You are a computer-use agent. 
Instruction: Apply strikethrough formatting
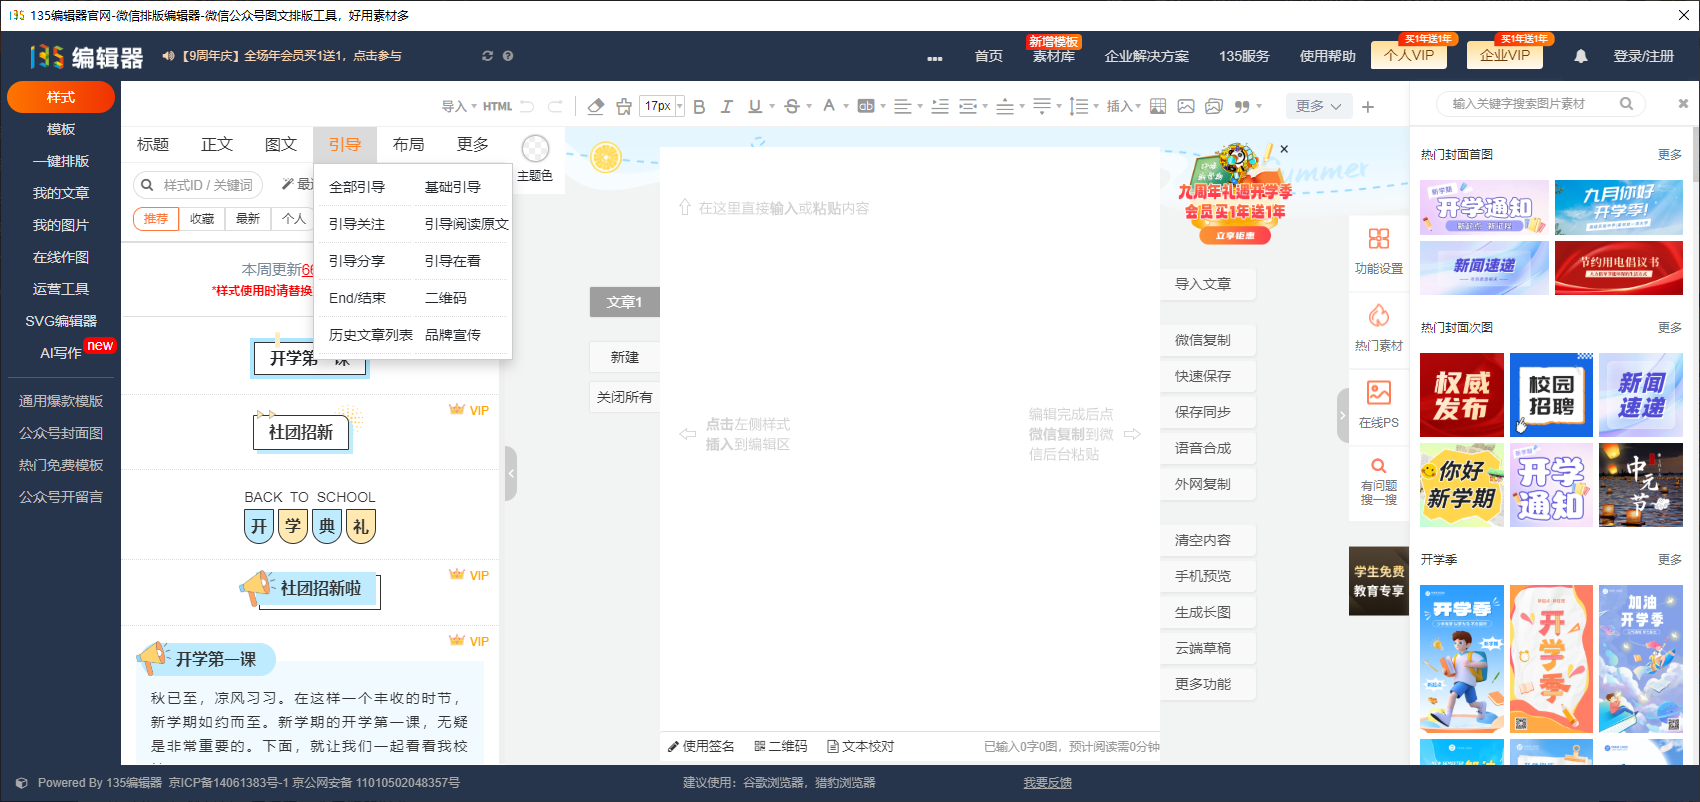coord(792,106)
